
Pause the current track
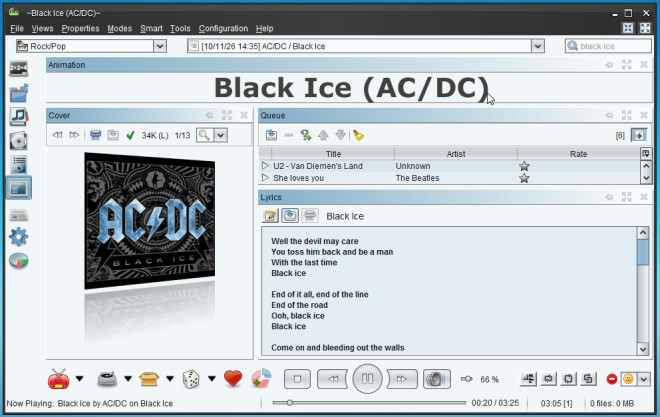click(x=367, y=379)
